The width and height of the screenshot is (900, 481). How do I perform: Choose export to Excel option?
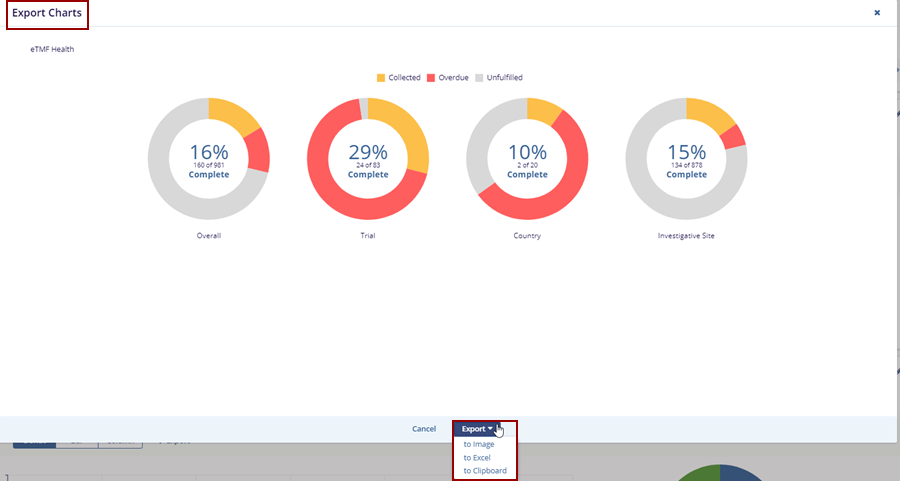(x=477, y=457)
